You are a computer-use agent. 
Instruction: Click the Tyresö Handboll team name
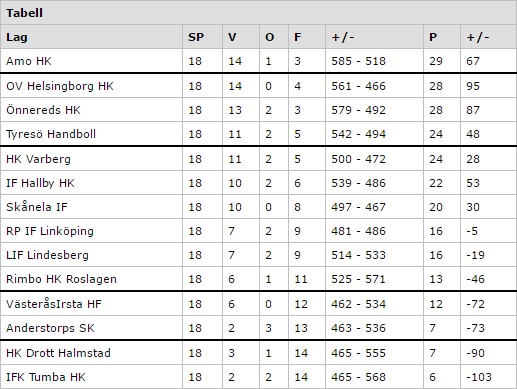pos(51,134)
